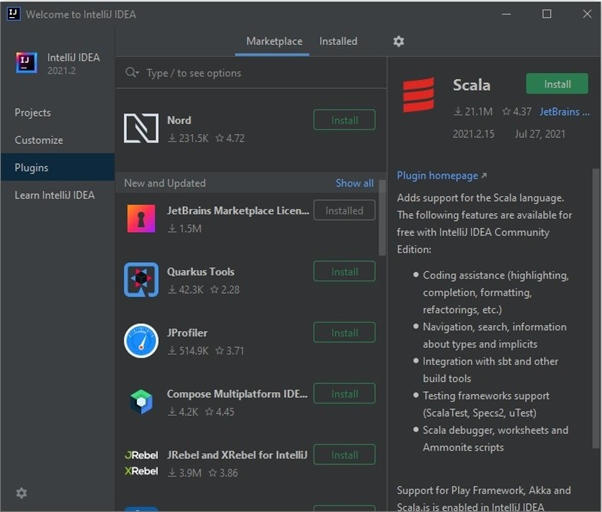Select the Quarkus Tools plugin title

point(200,271)
